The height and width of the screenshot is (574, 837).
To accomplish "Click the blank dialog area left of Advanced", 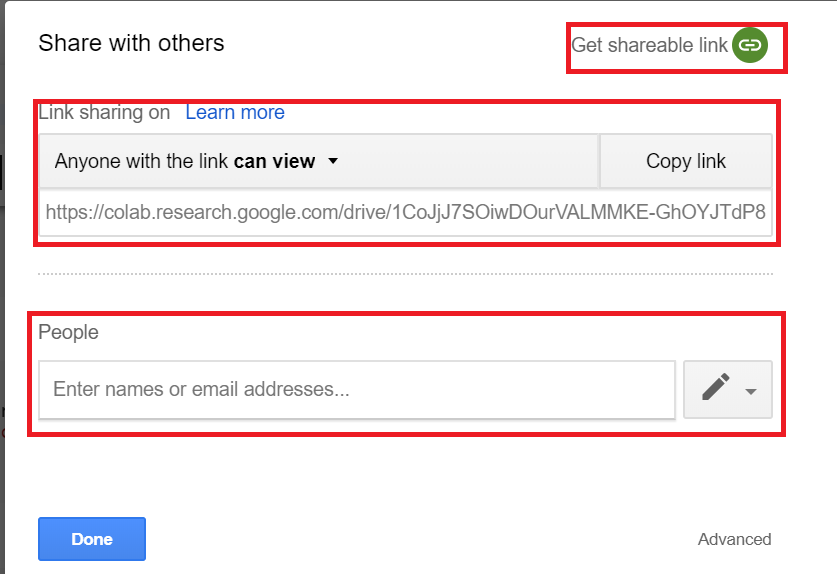I will [420, 539].
